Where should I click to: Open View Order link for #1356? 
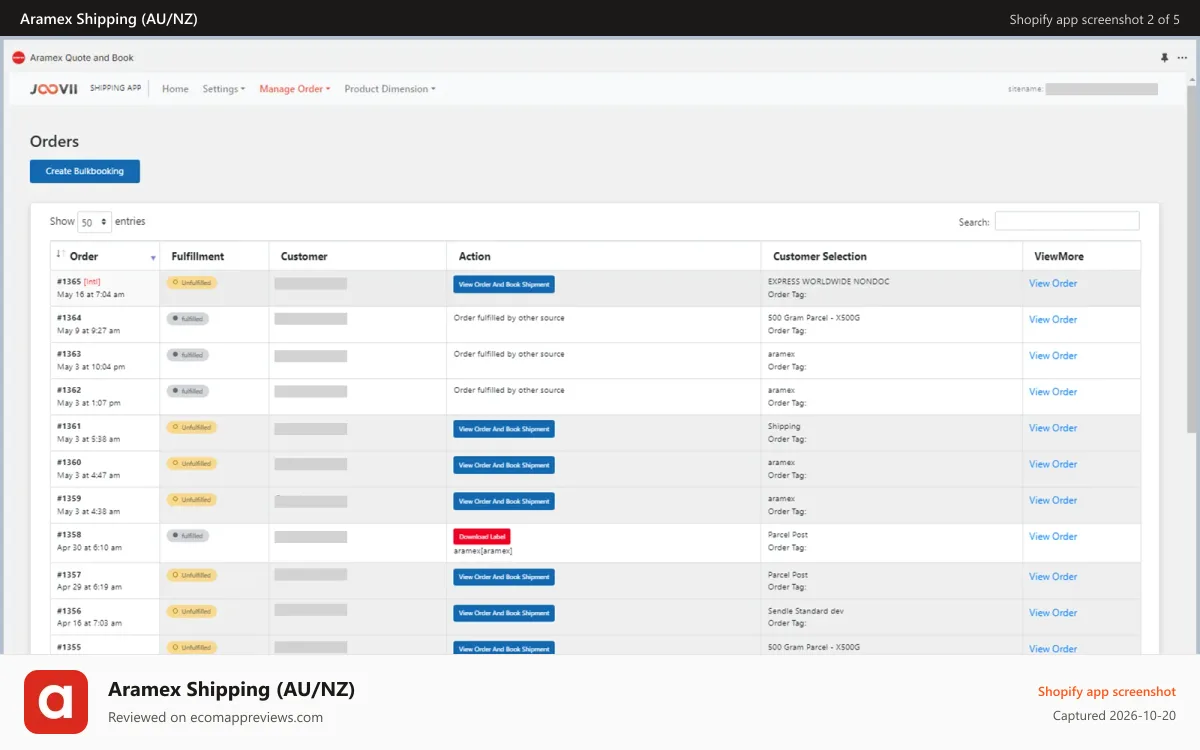tap(1053, 612)
